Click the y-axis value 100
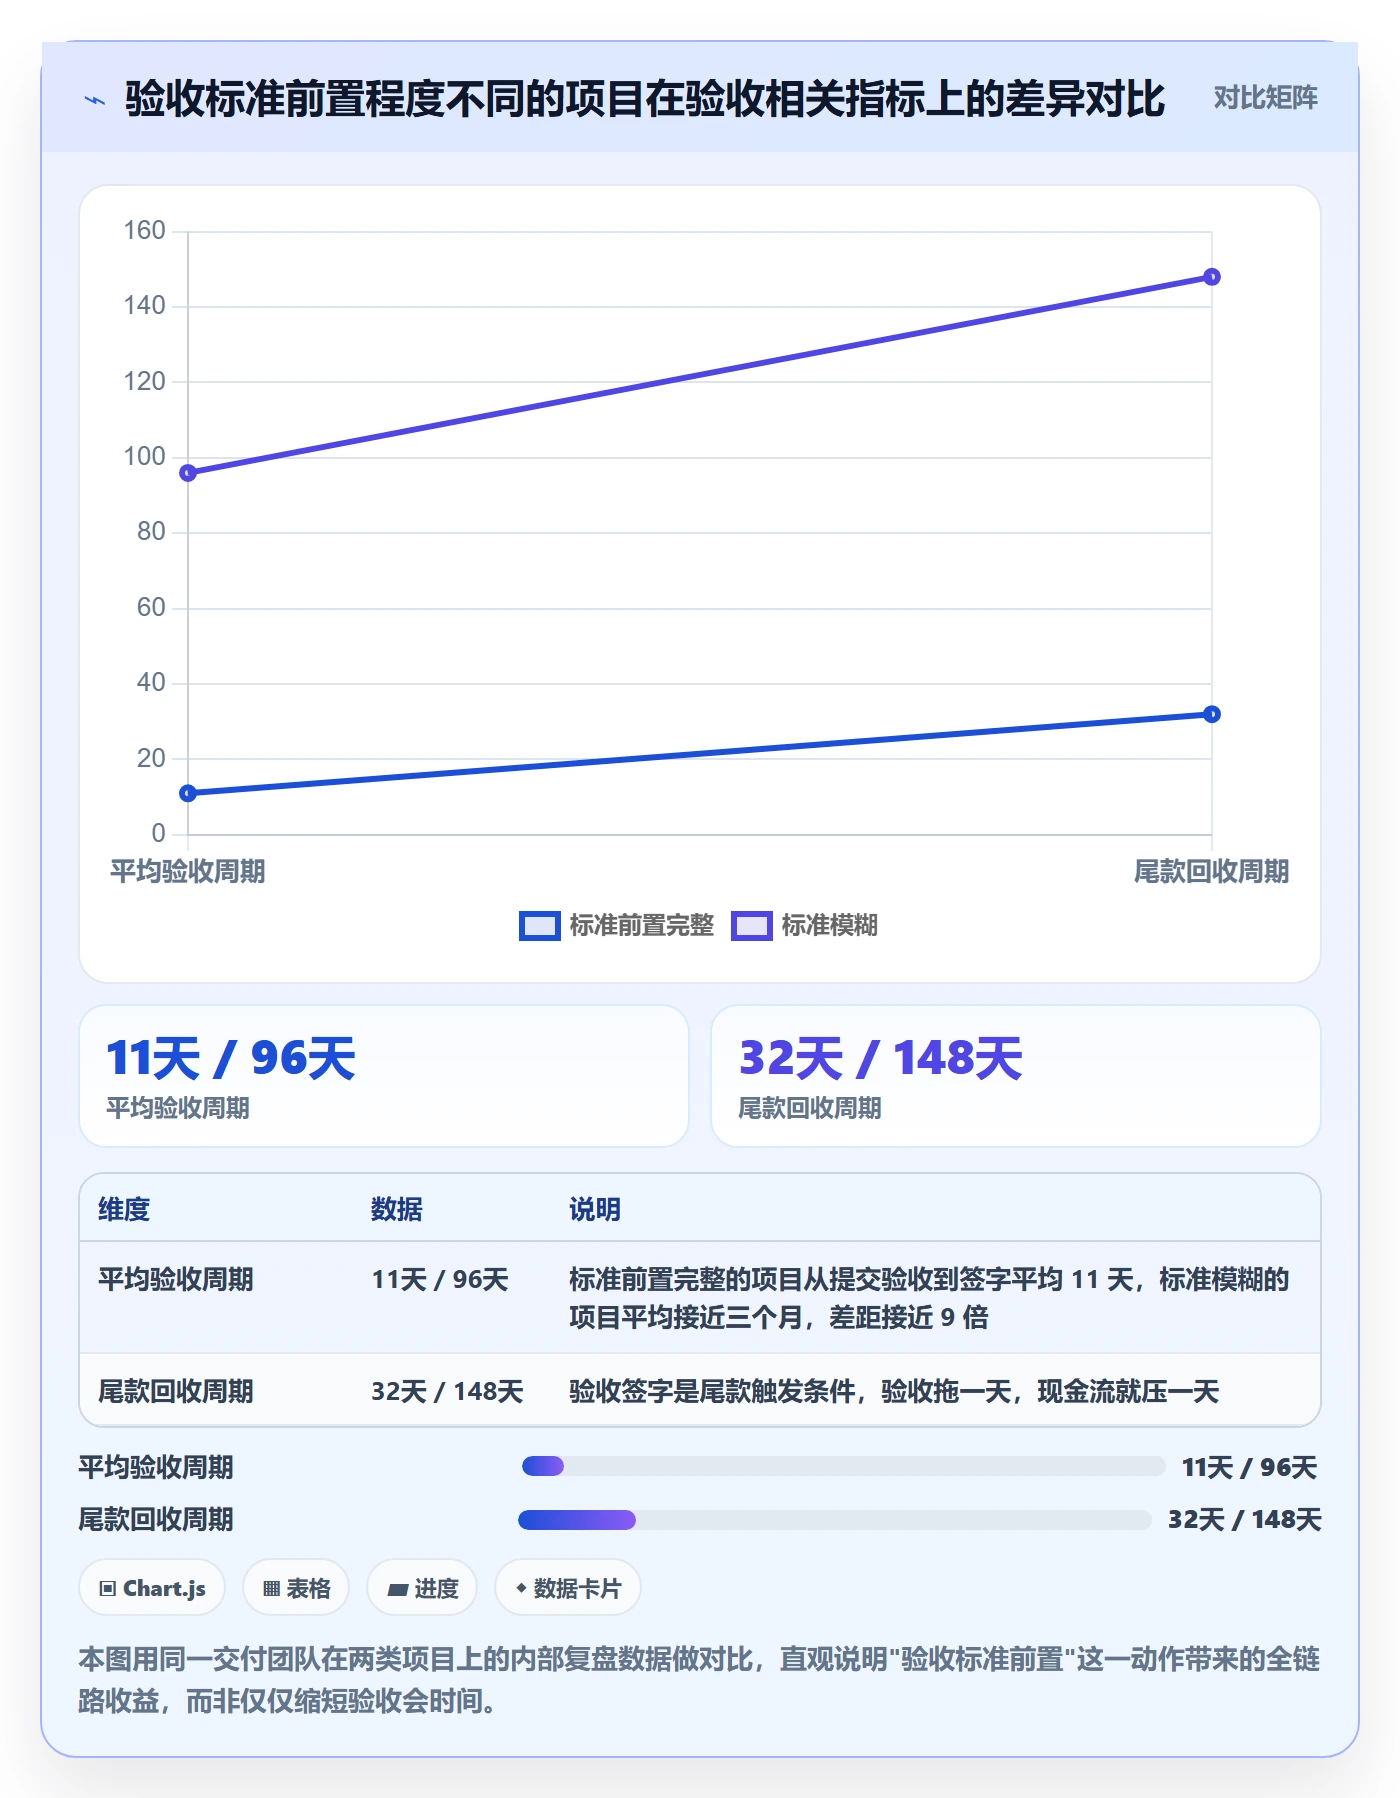Viewport: 1400px width, 1798px height. pos(144,457)
